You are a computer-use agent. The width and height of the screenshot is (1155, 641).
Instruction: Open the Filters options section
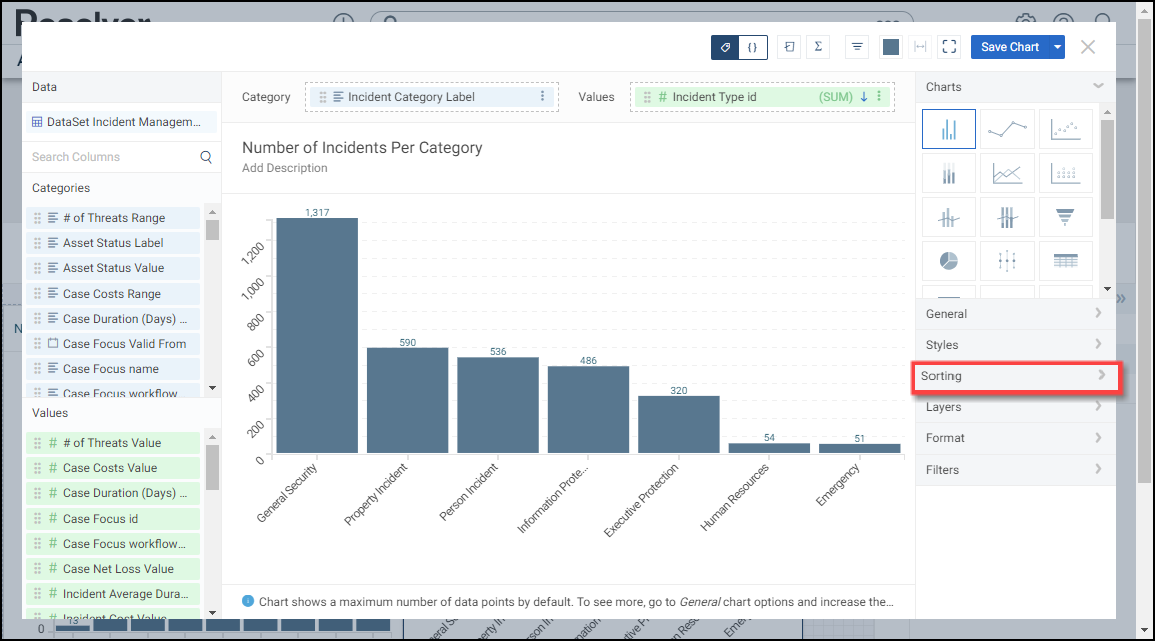pyautogui.click(x=1015, y=469)
